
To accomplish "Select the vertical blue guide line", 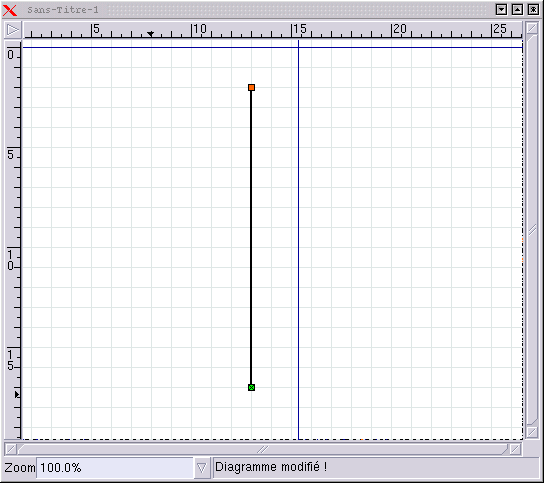I will coord(298,239).
